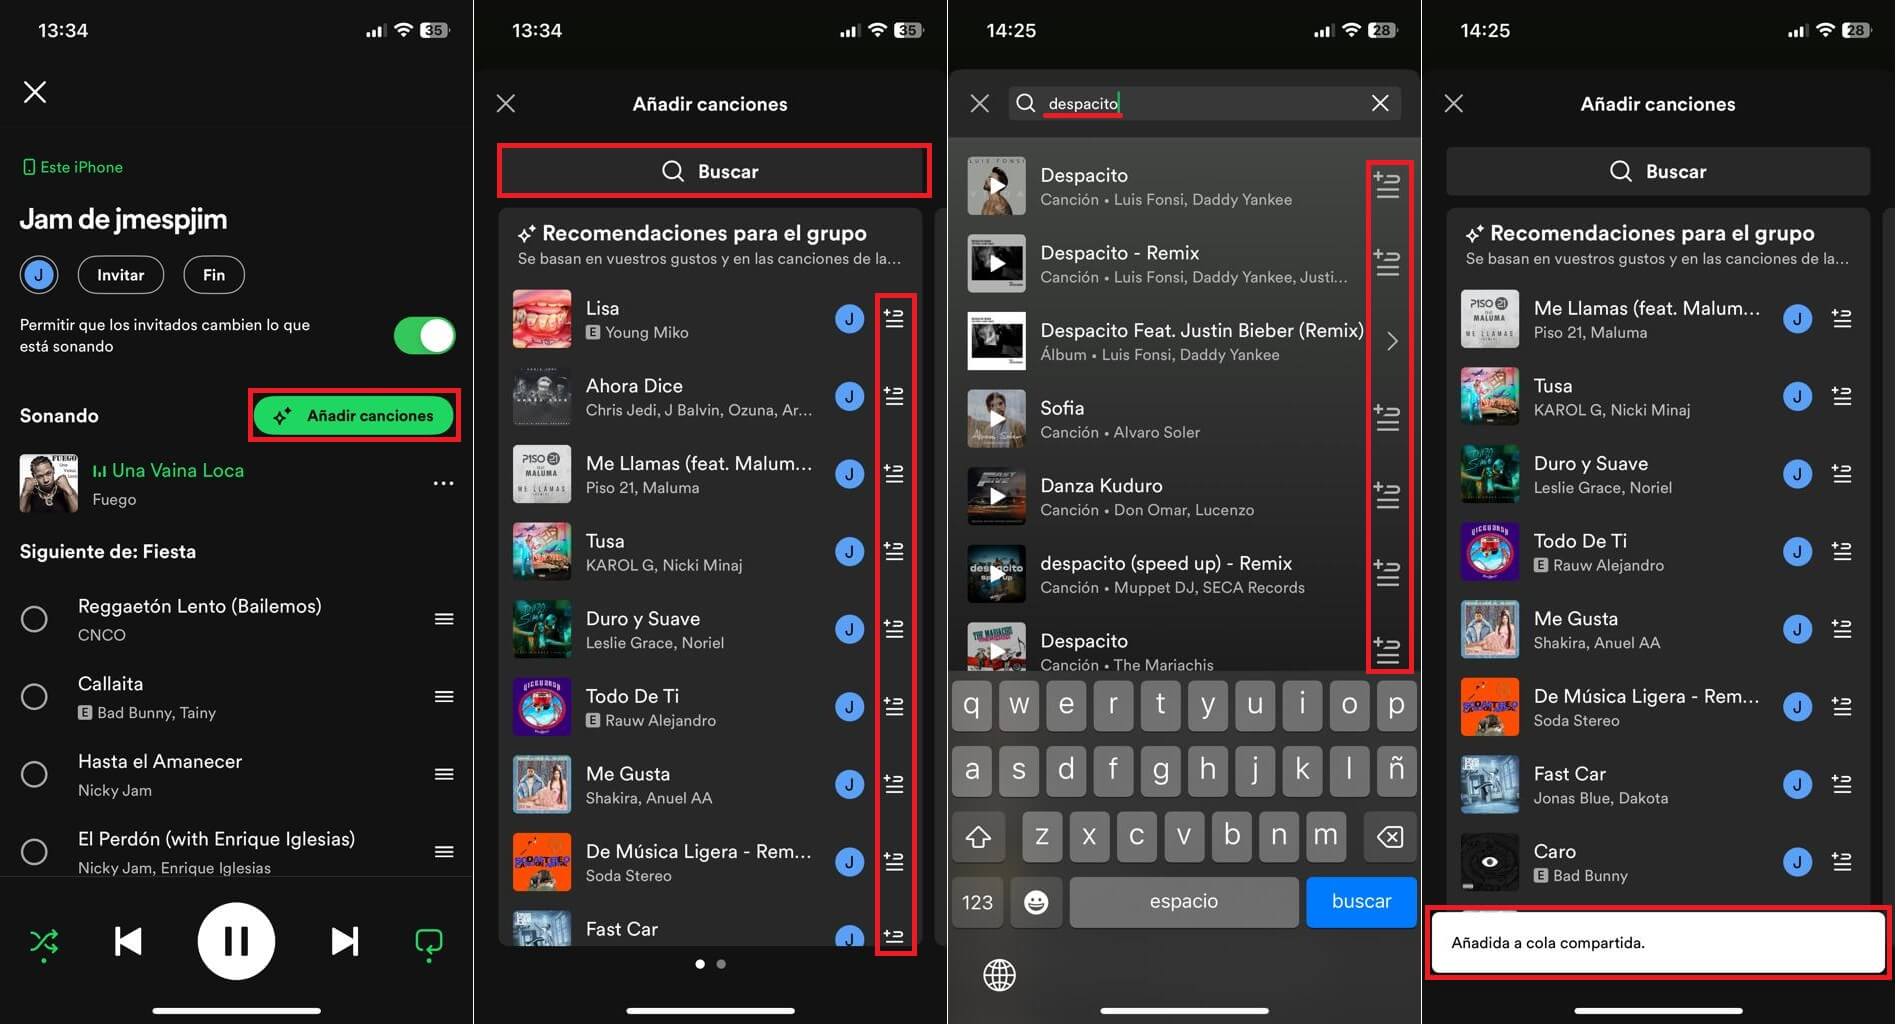Toggle repeat icon in Jam player

point(429,943)
